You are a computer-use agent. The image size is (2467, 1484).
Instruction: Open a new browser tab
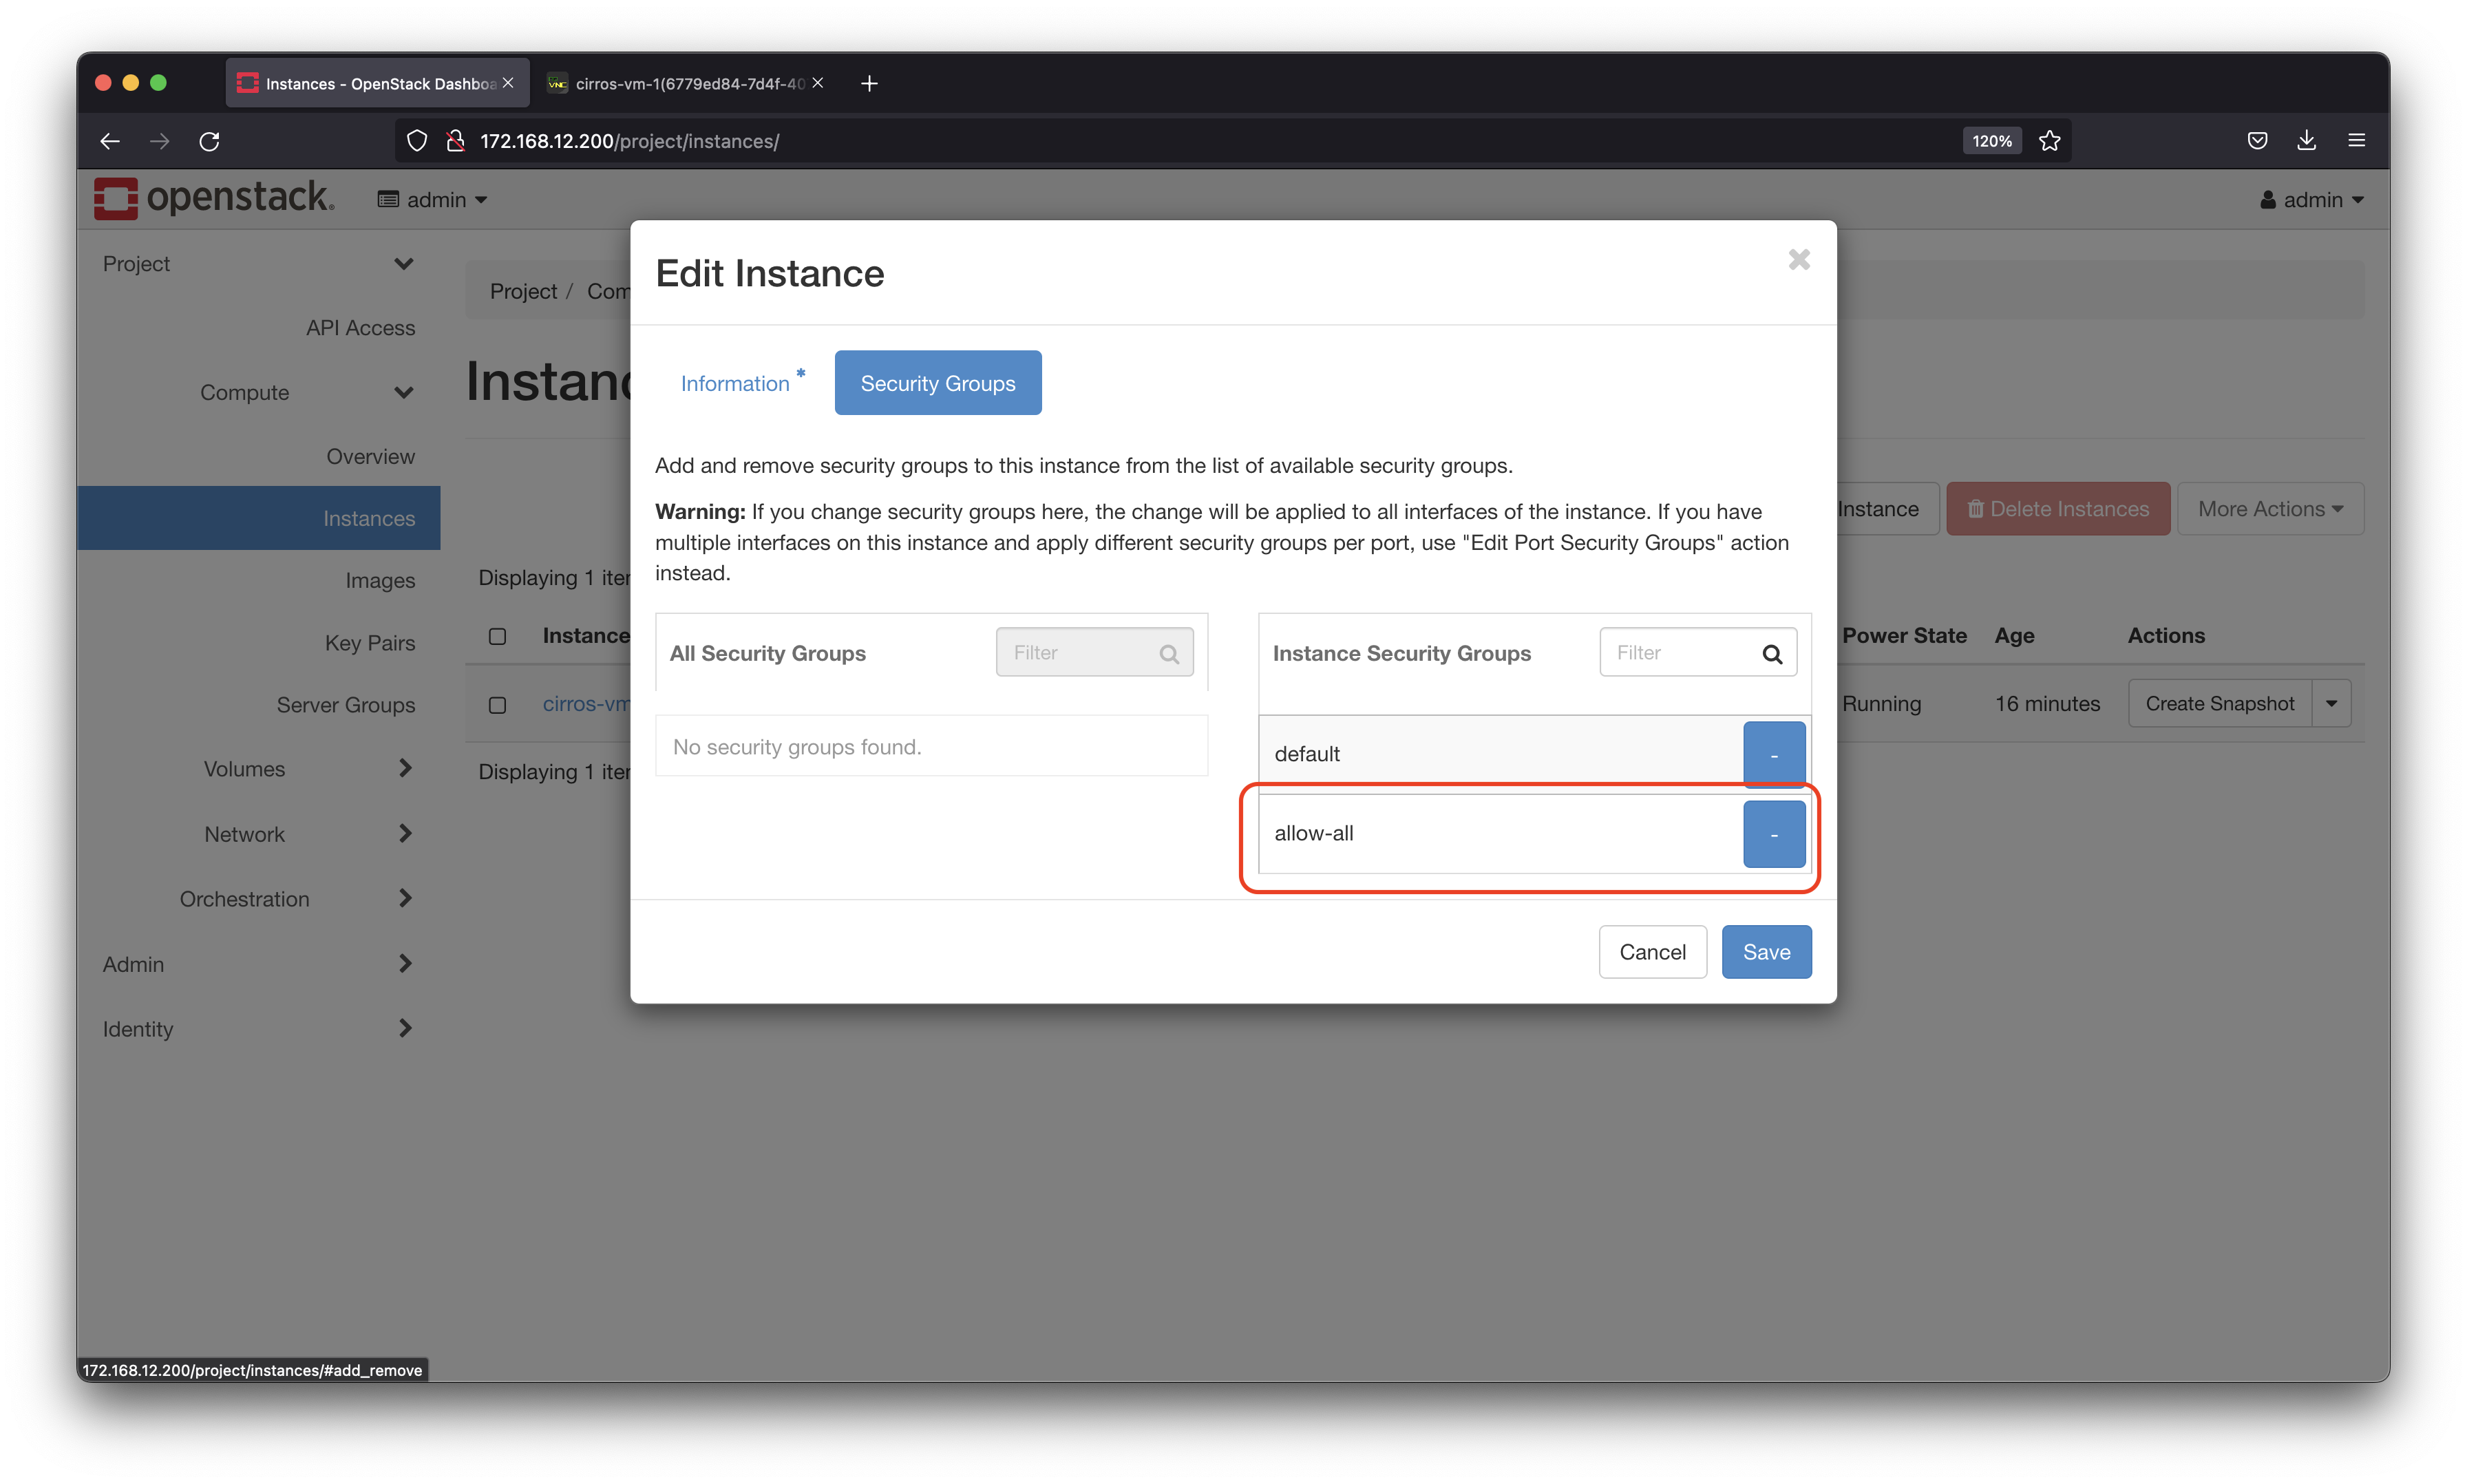[x=869, y=83]
